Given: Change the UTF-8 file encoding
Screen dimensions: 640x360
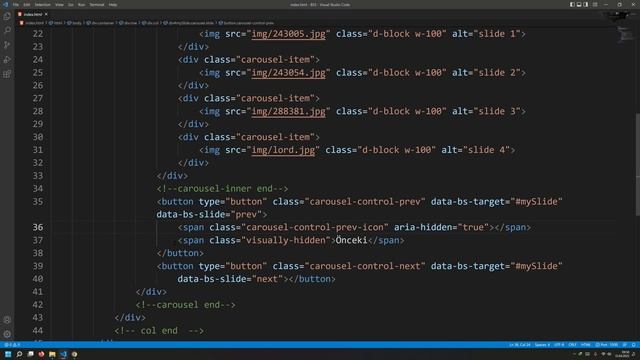Looking at the screenshot, I should pos(559,345).
